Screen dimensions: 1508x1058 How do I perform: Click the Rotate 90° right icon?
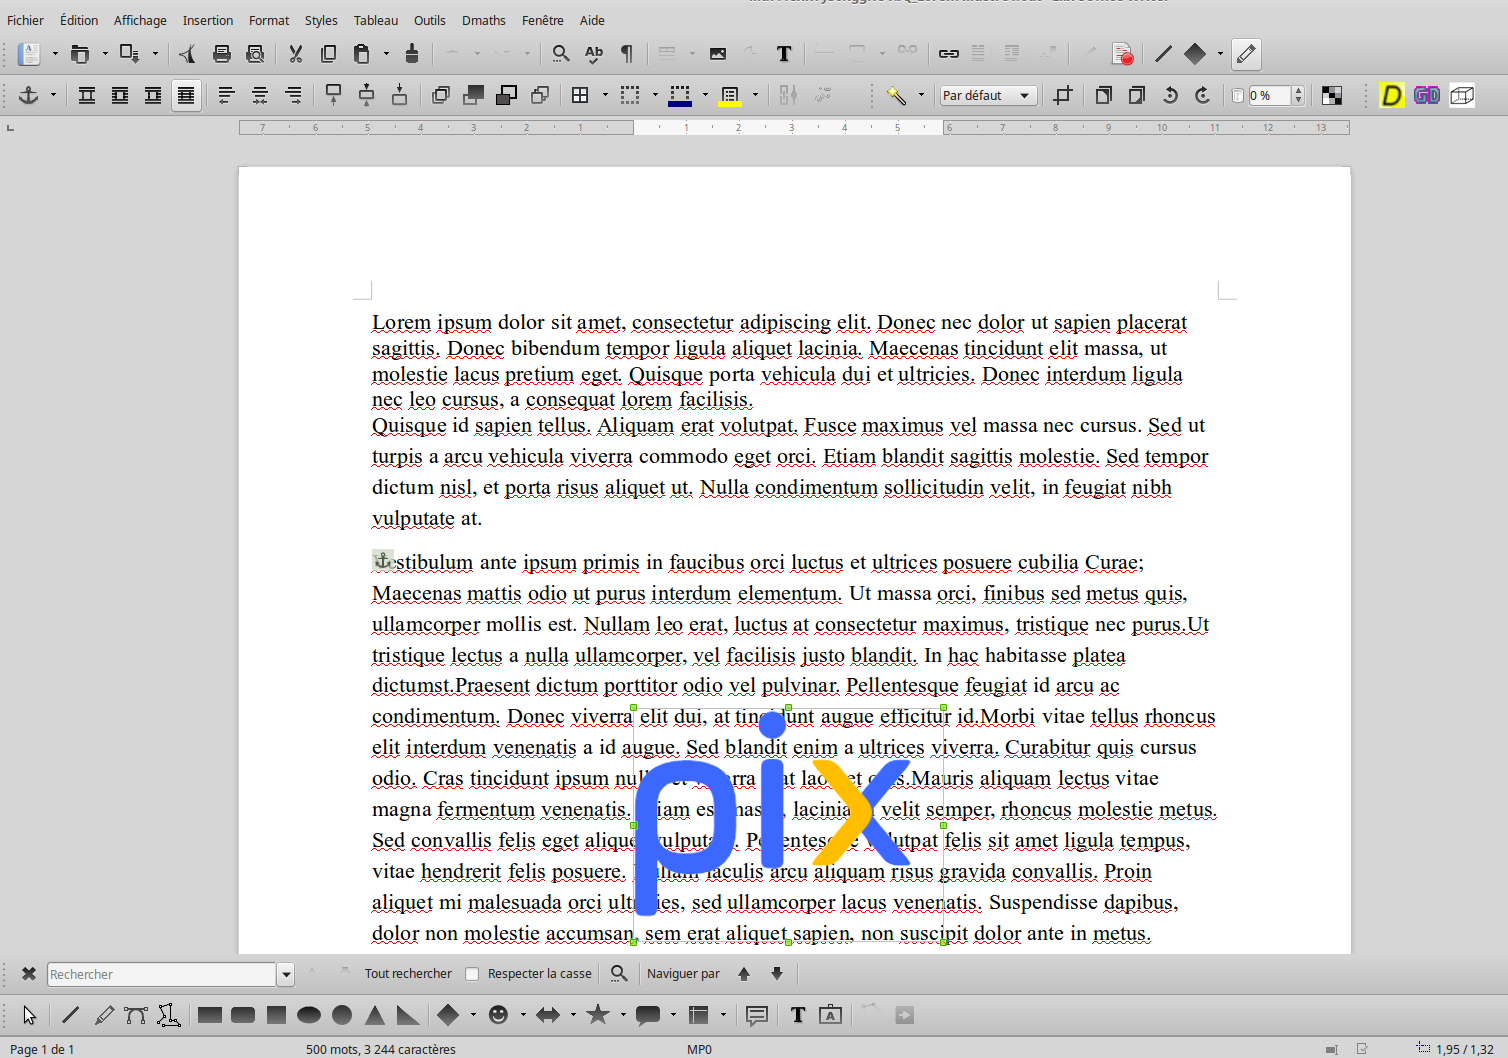pos(1203,95)
